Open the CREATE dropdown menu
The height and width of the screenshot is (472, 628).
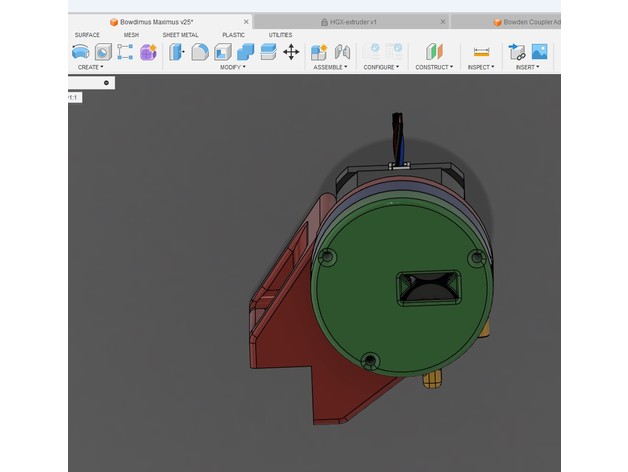(90, 67)
